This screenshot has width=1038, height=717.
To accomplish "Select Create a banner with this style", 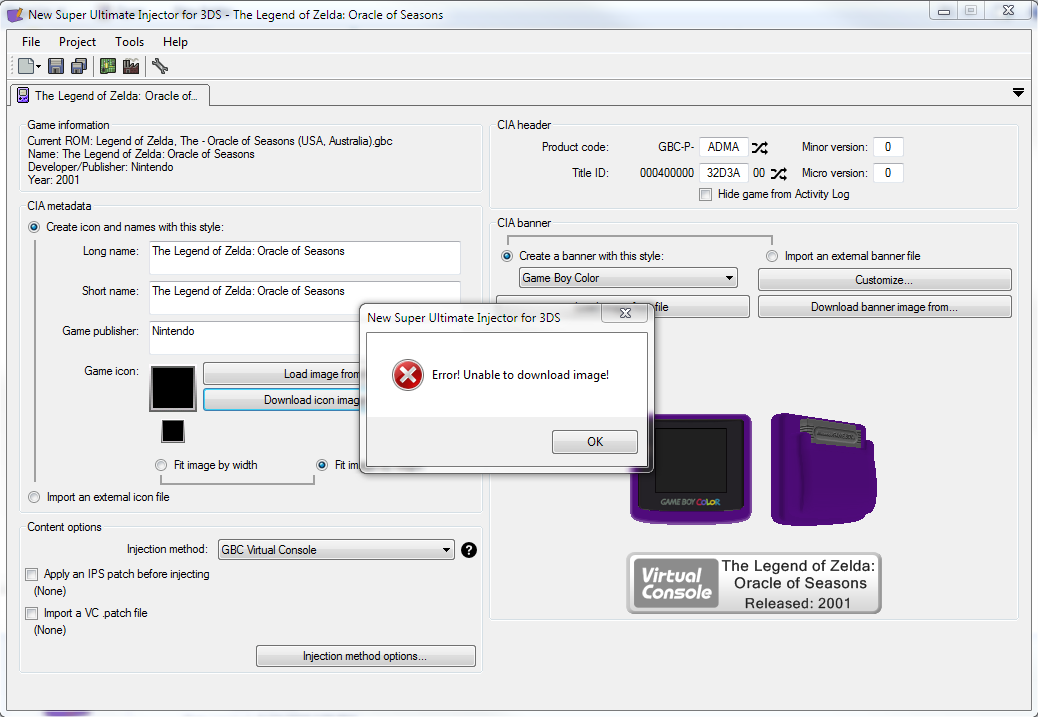I will tap(507, 256).
